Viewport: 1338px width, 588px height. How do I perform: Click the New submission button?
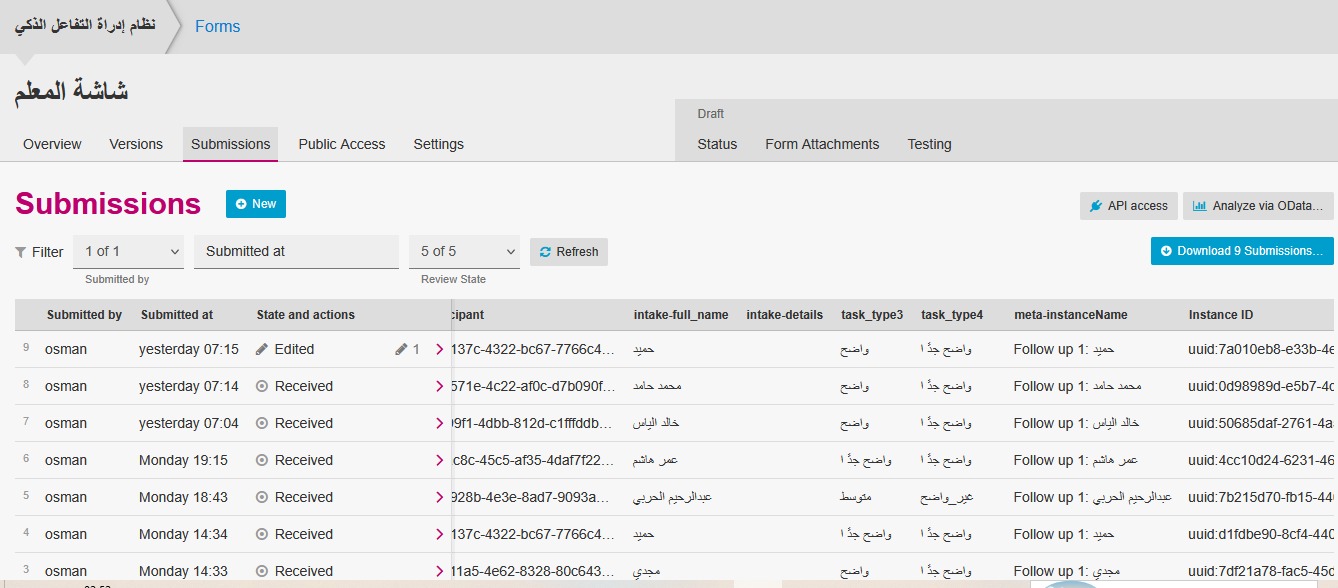click(x=256, y=204)
